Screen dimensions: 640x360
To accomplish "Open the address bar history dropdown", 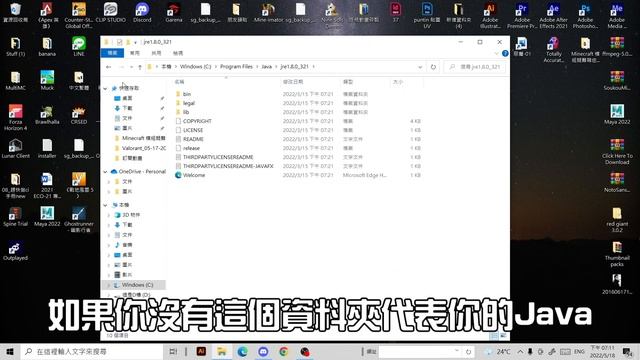I will point(420,67).
